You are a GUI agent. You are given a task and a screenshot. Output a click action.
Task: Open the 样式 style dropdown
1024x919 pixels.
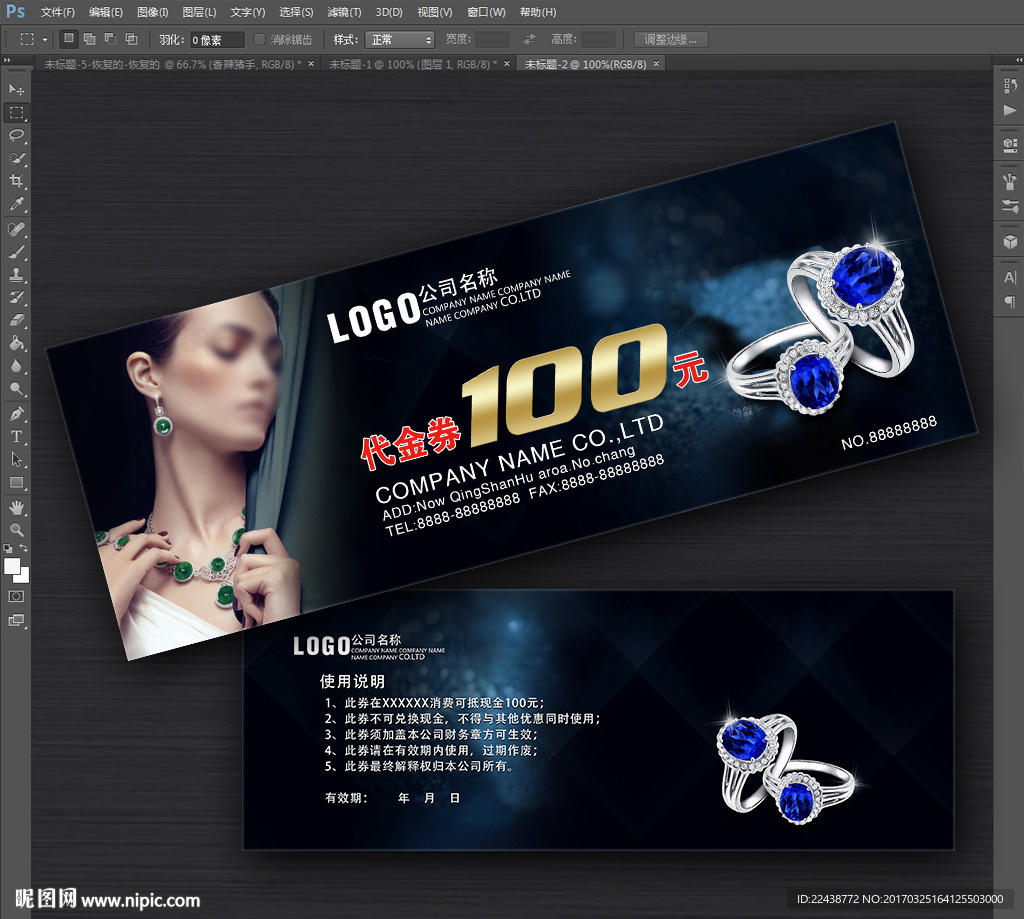399,40
